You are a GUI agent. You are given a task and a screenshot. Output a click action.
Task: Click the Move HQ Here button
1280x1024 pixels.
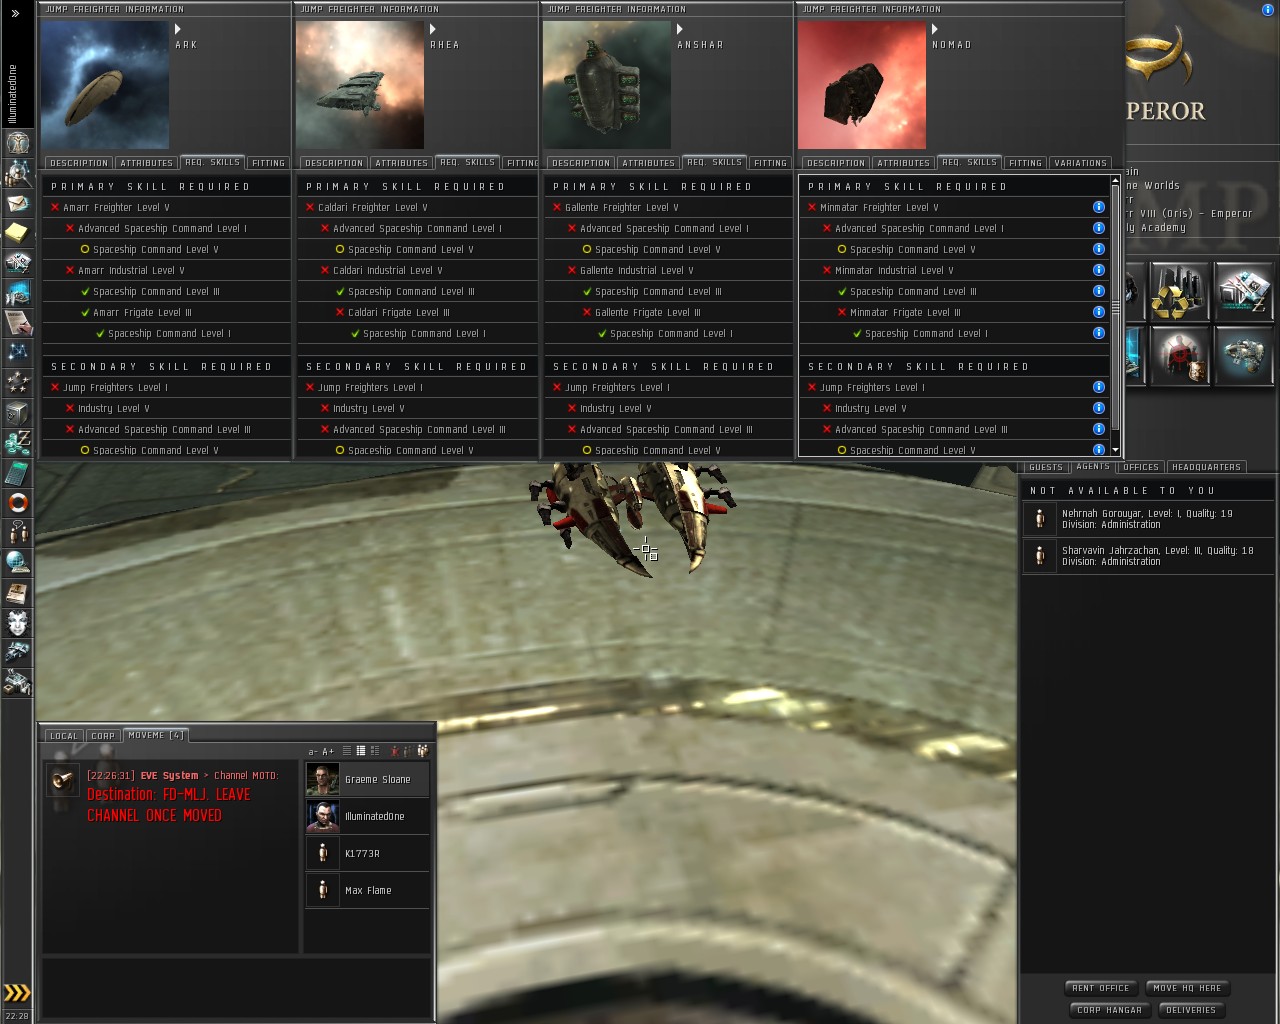click(1187, 988)
